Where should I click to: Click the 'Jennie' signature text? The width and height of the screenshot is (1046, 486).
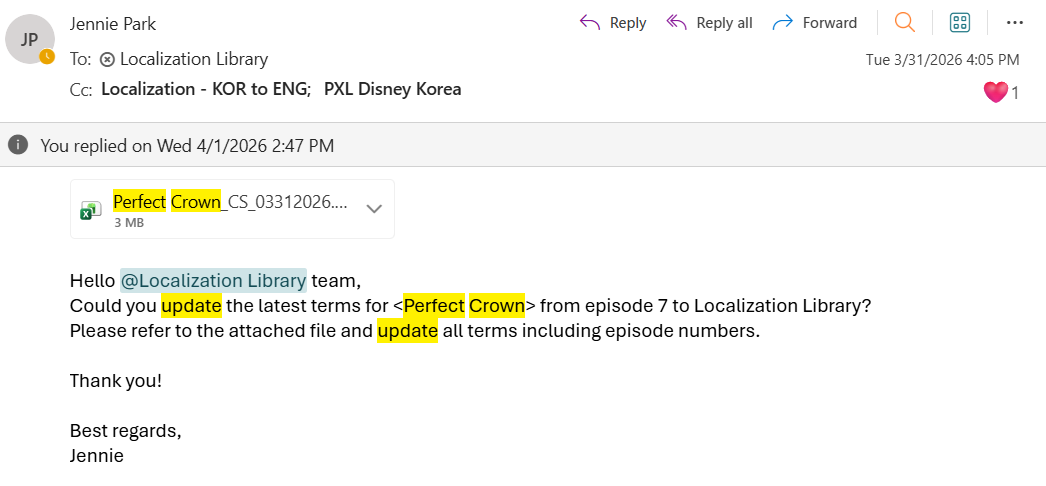(97, 456)
